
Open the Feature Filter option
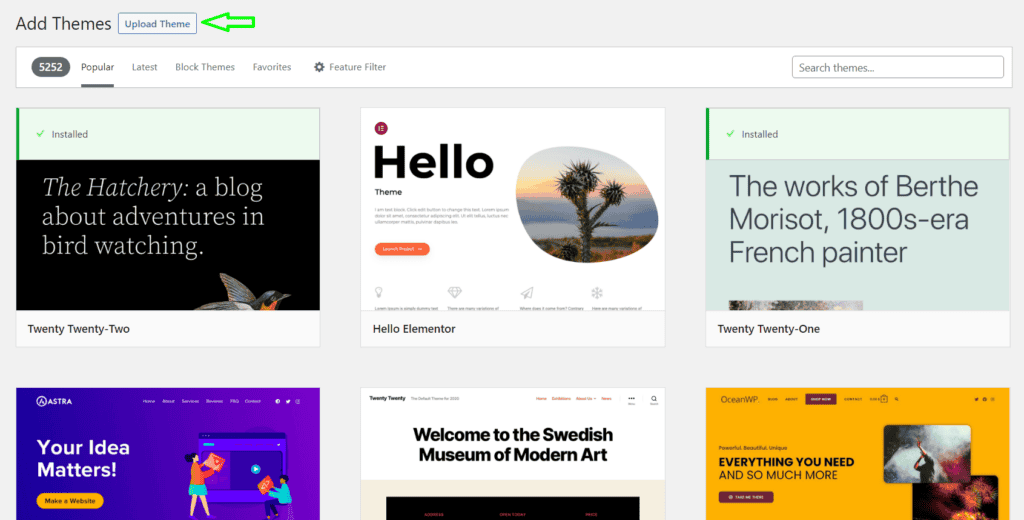point(350,67)
